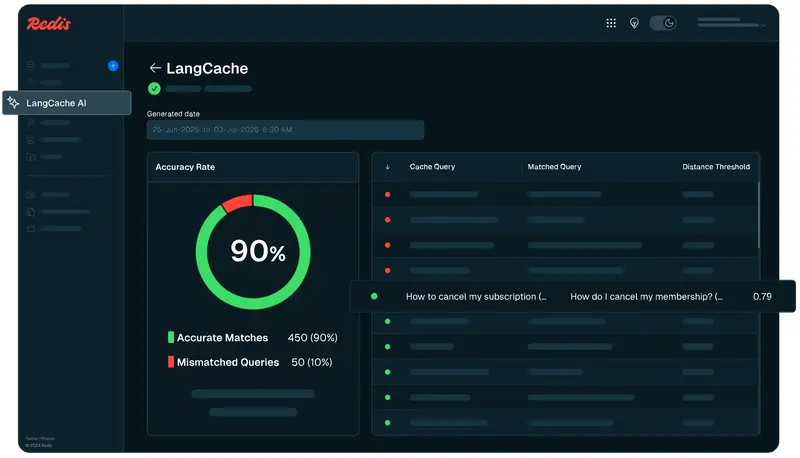Screen dimensions: 800x458
Task: Click the document icon in the sidebar
Action: (x=31, y=211)
